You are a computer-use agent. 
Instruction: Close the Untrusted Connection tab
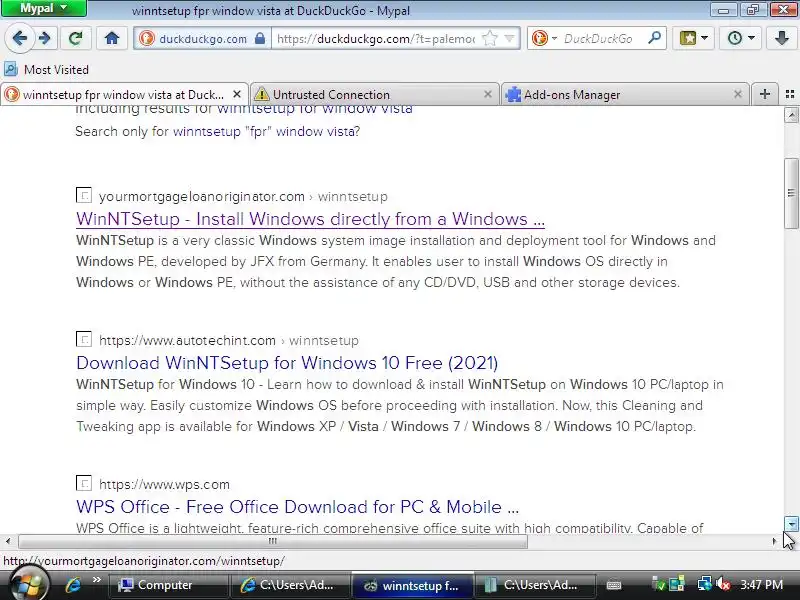click(x=488, y=94)
